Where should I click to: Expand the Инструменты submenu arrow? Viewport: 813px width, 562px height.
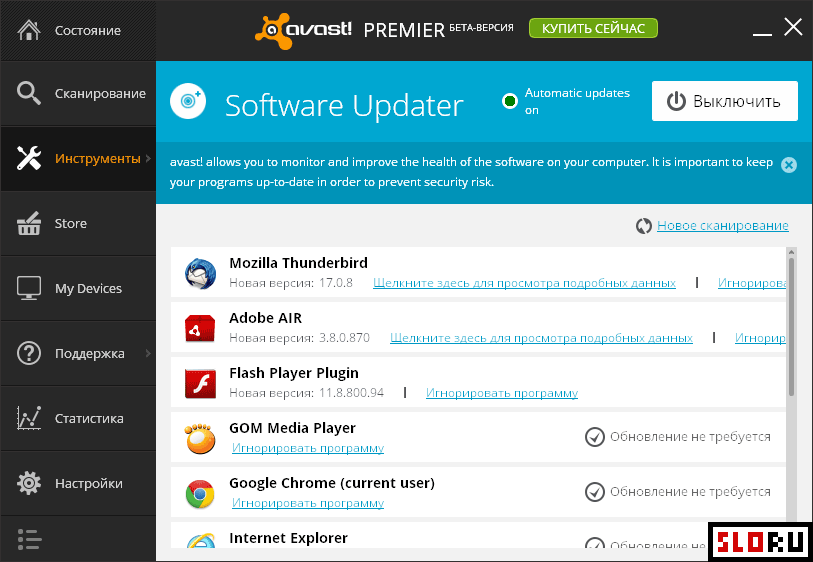tap(148, 158)
